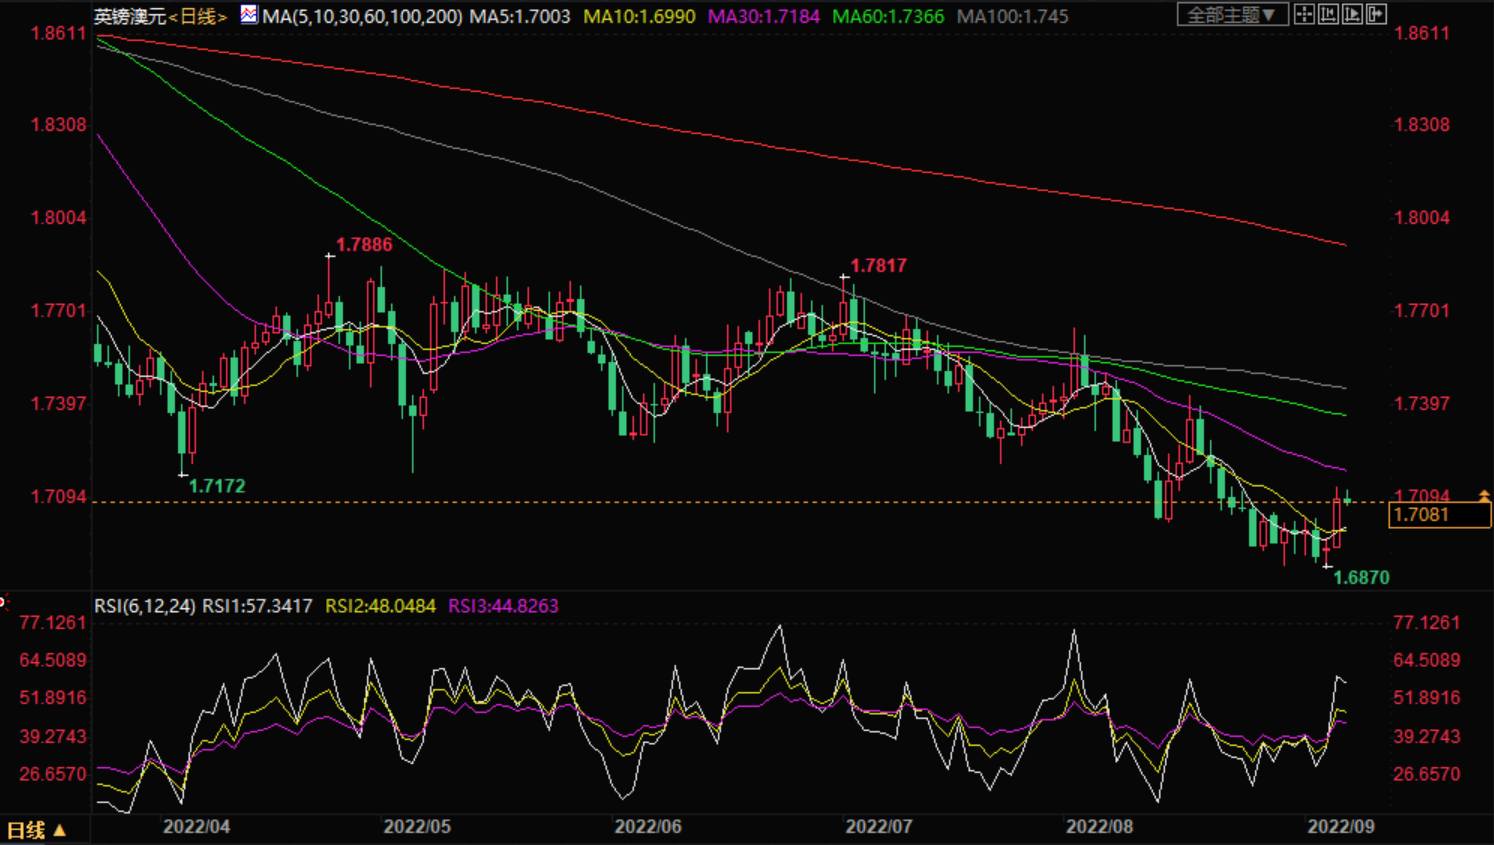Image resolution: width=1494 pixels, height=845 pixels.
Task: Click the crosshair cursor icon
Action: 1304,14
